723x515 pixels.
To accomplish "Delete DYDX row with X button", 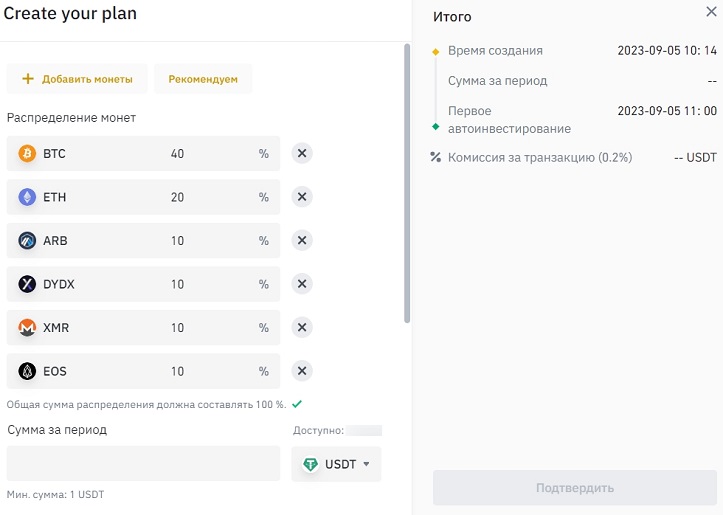I will (302, 284).
